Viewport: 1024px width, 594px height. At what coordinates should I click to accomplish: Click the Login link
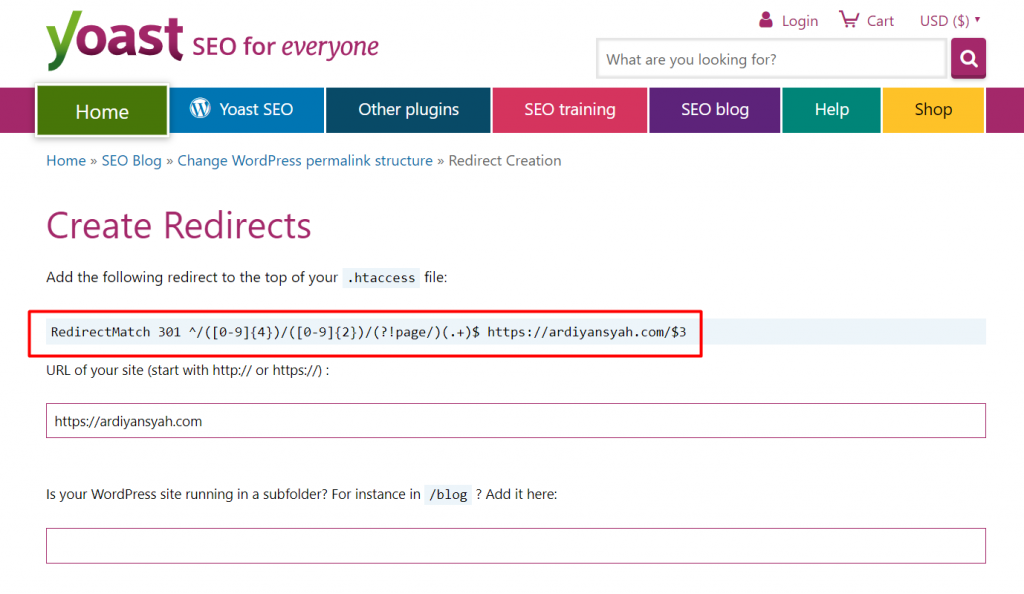coord(800,21)
